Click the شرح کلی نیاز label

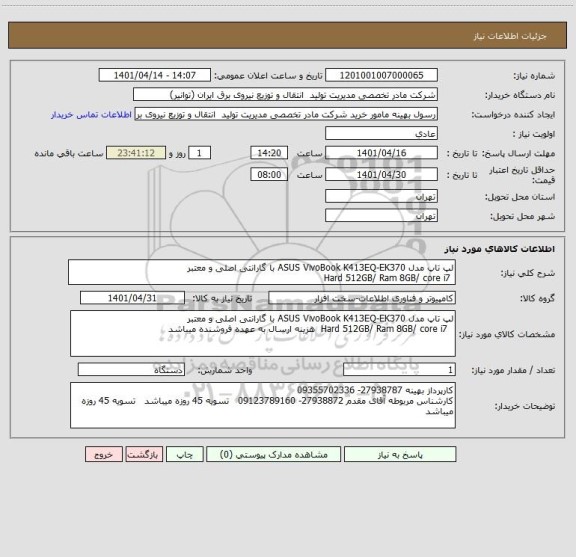pyautogui.click(x=528, y=273)
